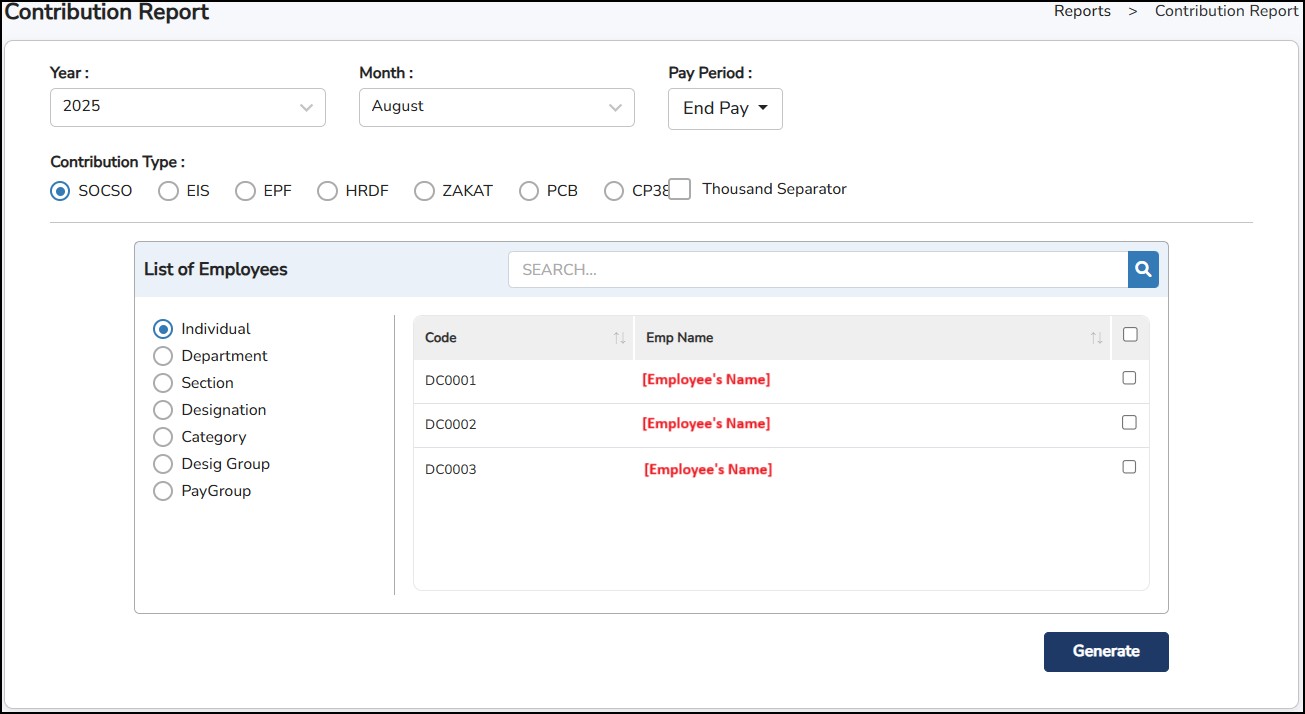Sort by Emp Name column arrows
This screenshot has width=1305, height=714.
pos(1096,338)
